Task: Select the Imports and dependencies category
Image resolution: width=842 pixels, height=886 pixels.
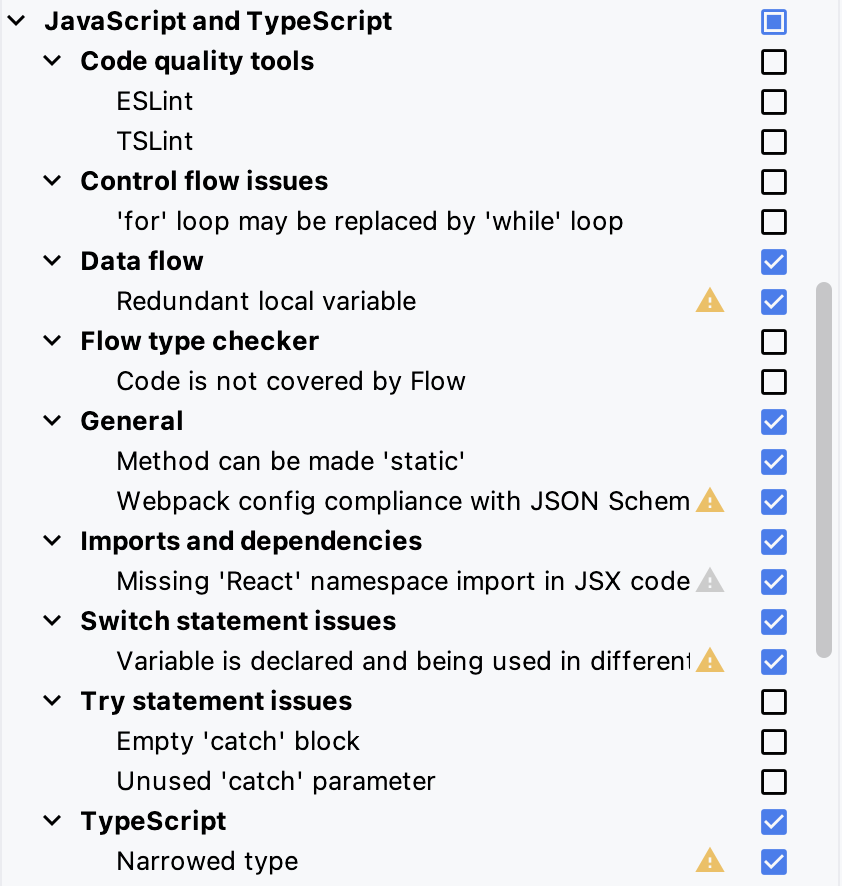Action: coord(251,541)
